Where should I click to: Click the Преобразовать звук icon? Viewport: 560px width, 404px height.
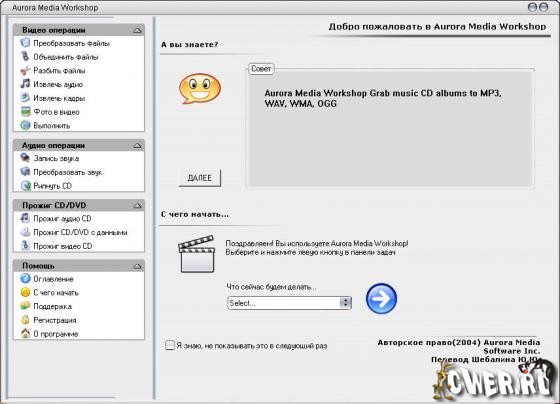point(25,172)
